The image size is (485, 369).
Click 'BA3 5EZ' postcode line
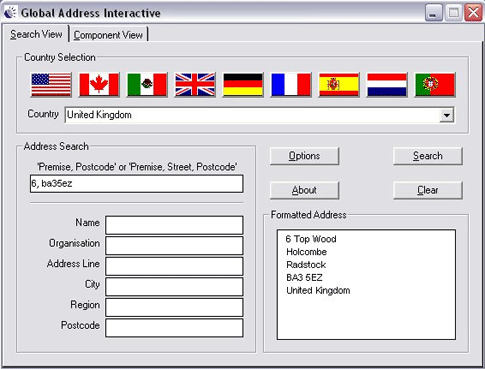tap(304, 278)
